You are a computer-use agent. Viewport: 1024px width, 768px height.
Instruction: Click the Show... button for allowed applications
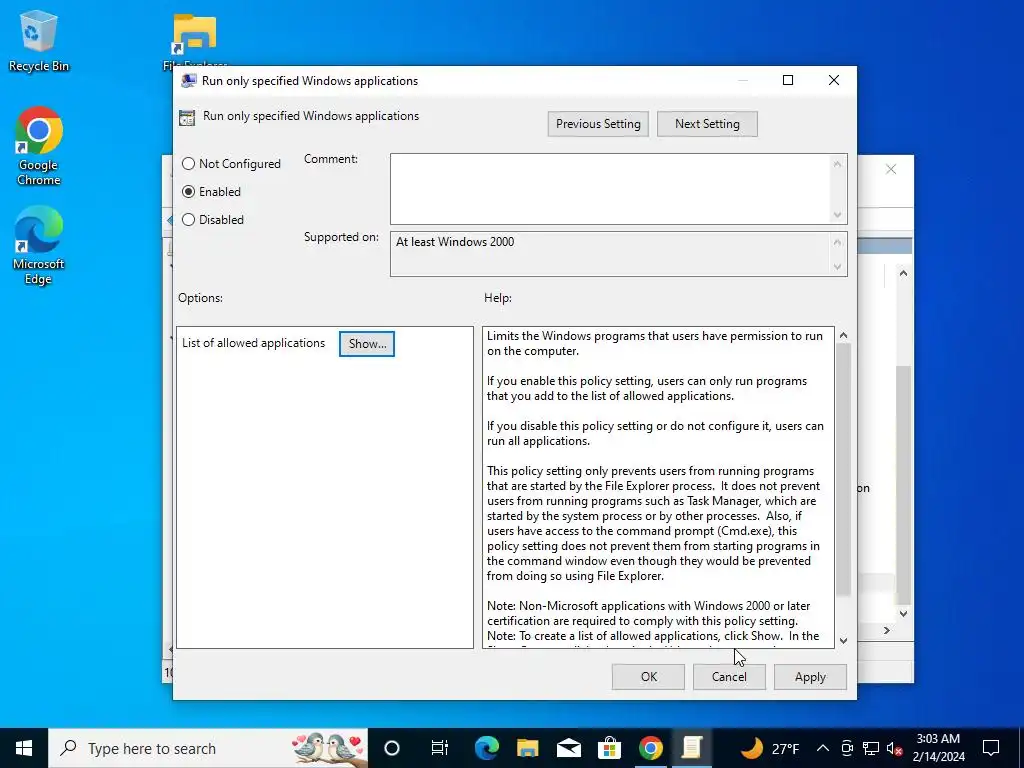(367, 344)
